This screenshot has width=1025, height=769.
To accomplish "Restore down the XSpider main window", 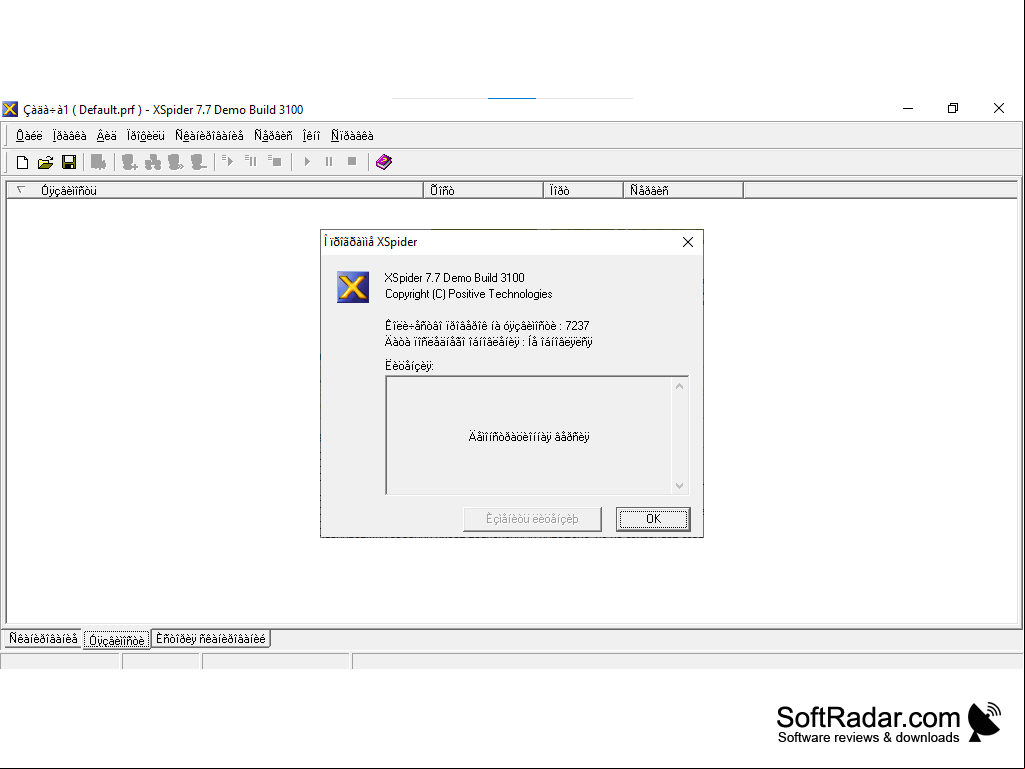I will (x=953, y=109).
